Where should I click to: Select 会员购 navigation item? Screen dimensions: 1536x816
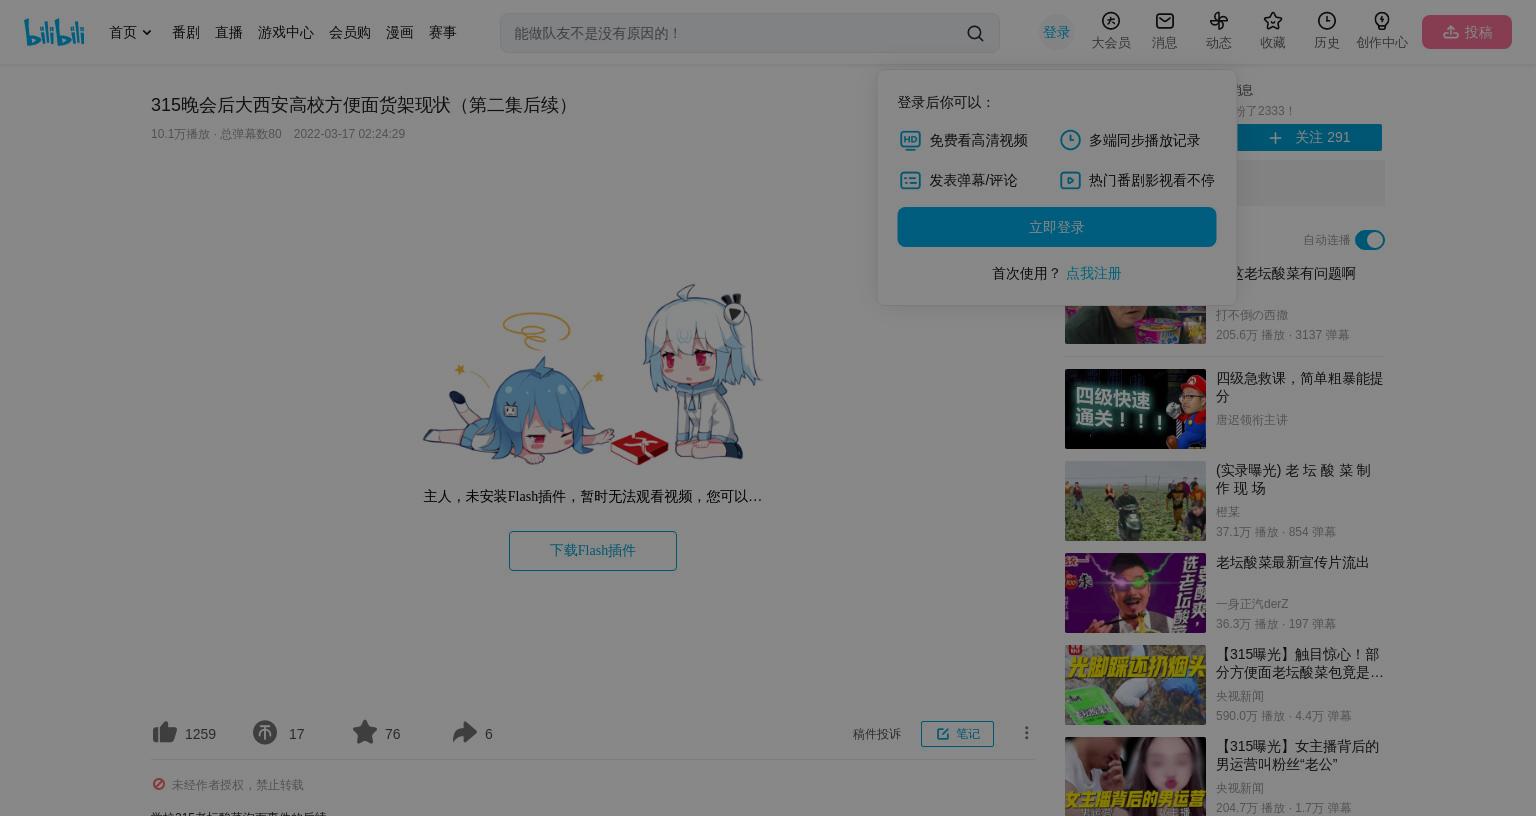point(350,33)
